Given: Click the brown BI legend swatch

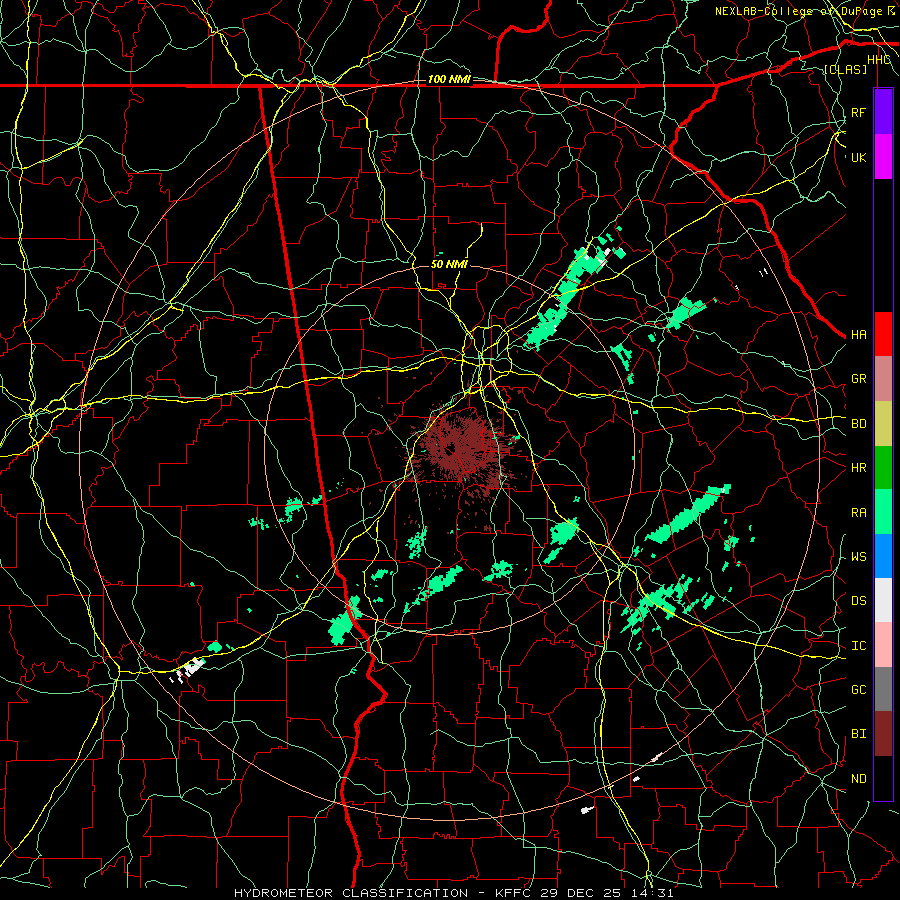Looking at the screenshot, I should tap(883, 734).
